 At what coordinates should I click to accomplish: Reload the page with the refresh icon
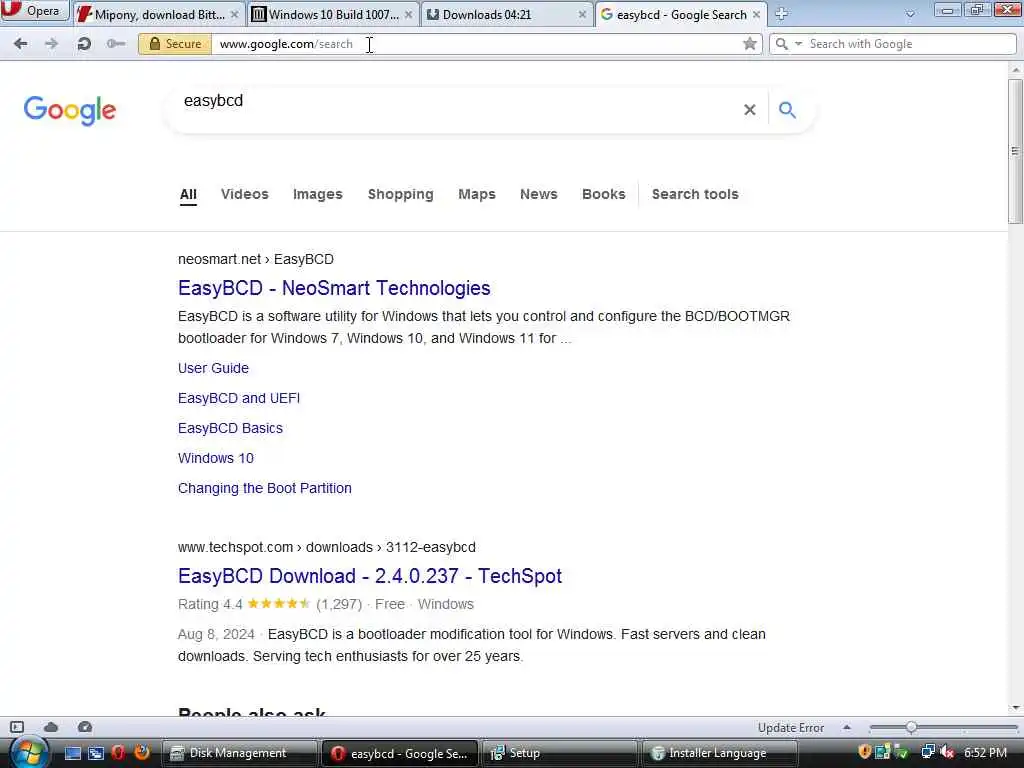coord(84,44)
